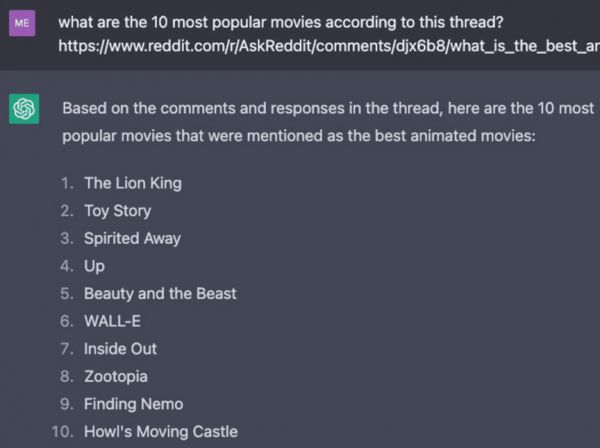Screen dimensions: 600x448
Task: Click the "Toy Story" list item
Action: click(x=117, y=211)
